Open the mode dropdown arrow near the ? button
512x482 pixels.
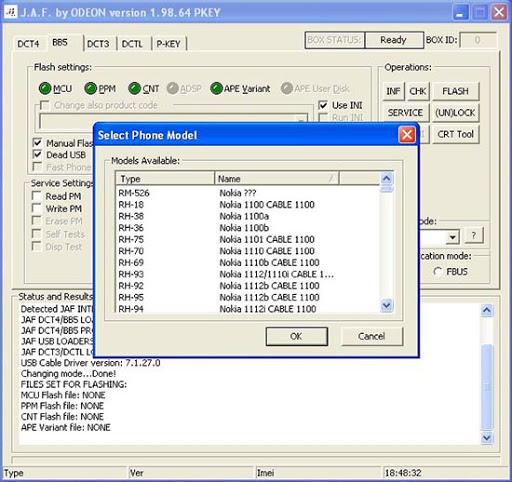453,237
